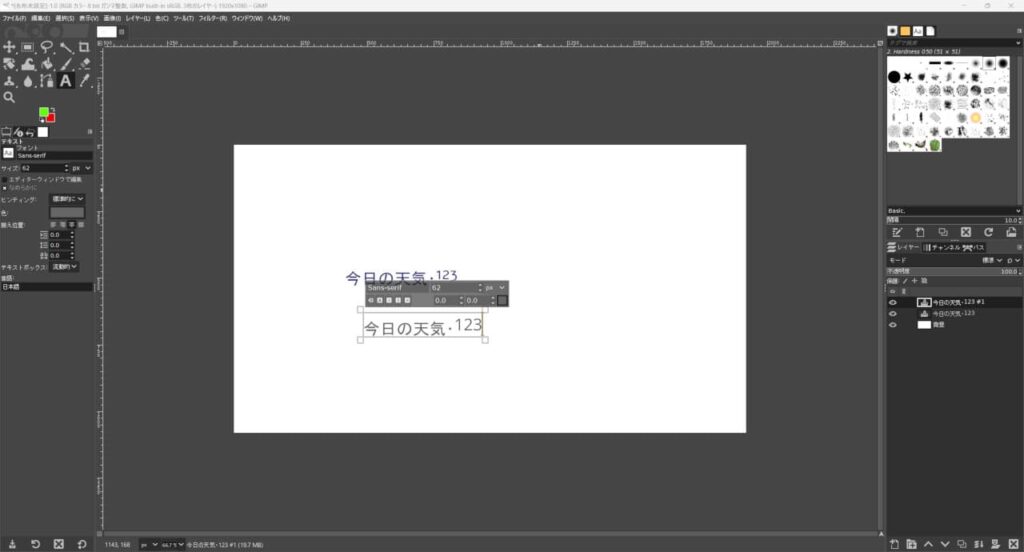This screenshot has height=552, width=1024.
Task: Delete the selected layer
Action: 1013,544
